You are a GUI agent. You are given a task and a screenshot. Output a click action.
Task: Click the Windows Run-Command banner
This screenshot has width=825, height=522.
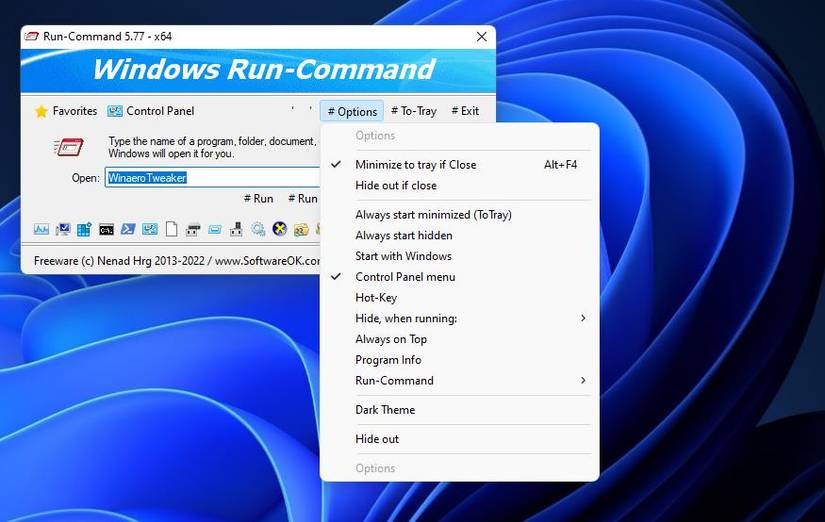(x=258, y=70)
